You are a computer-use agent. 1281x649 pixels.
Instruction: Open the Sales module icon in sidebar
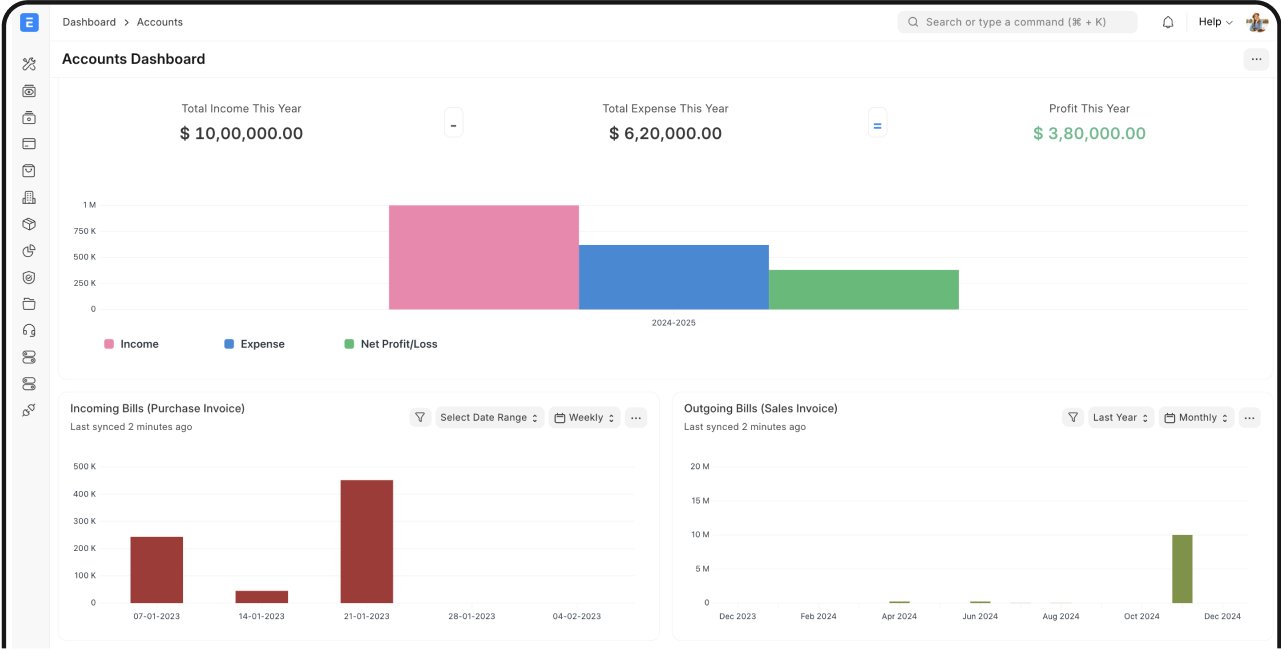[x=29, y=170]
